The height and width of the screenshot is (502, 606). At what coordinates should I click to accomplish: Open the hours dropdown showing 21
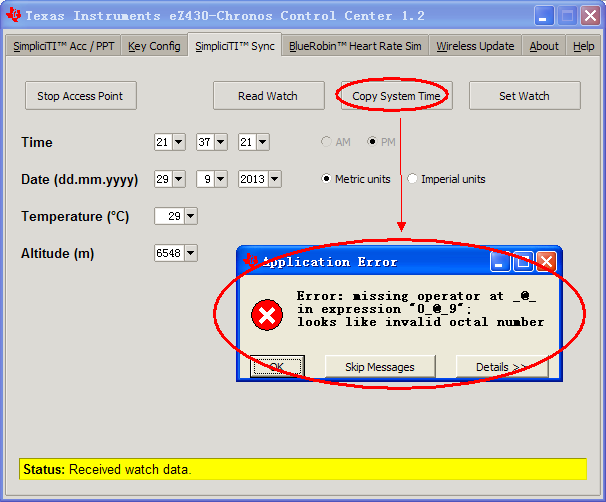tap(179, 142)
